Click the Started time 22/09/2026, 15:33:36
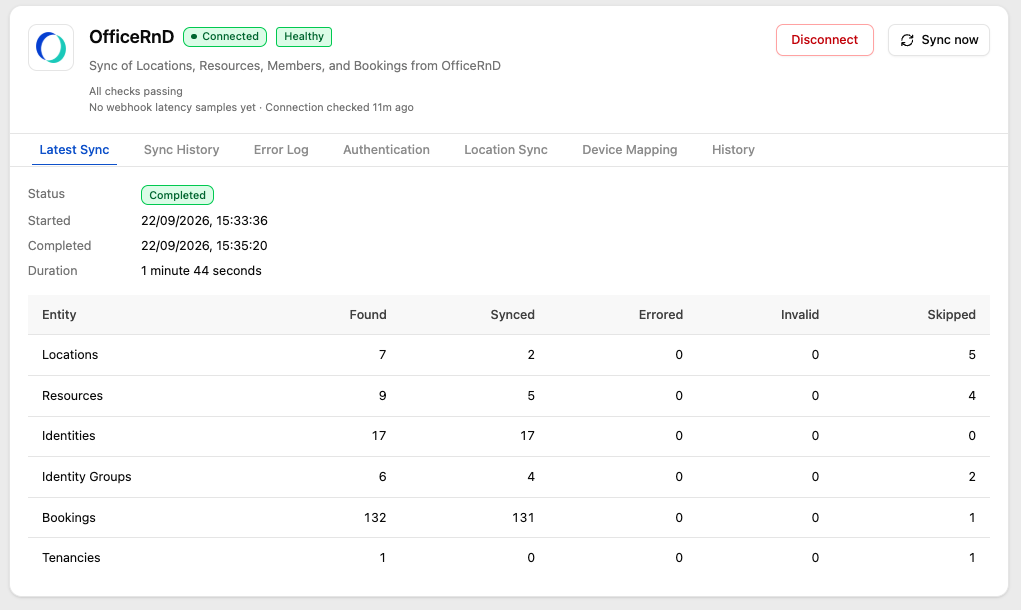 pyautogui.click(x=204, y=221)
